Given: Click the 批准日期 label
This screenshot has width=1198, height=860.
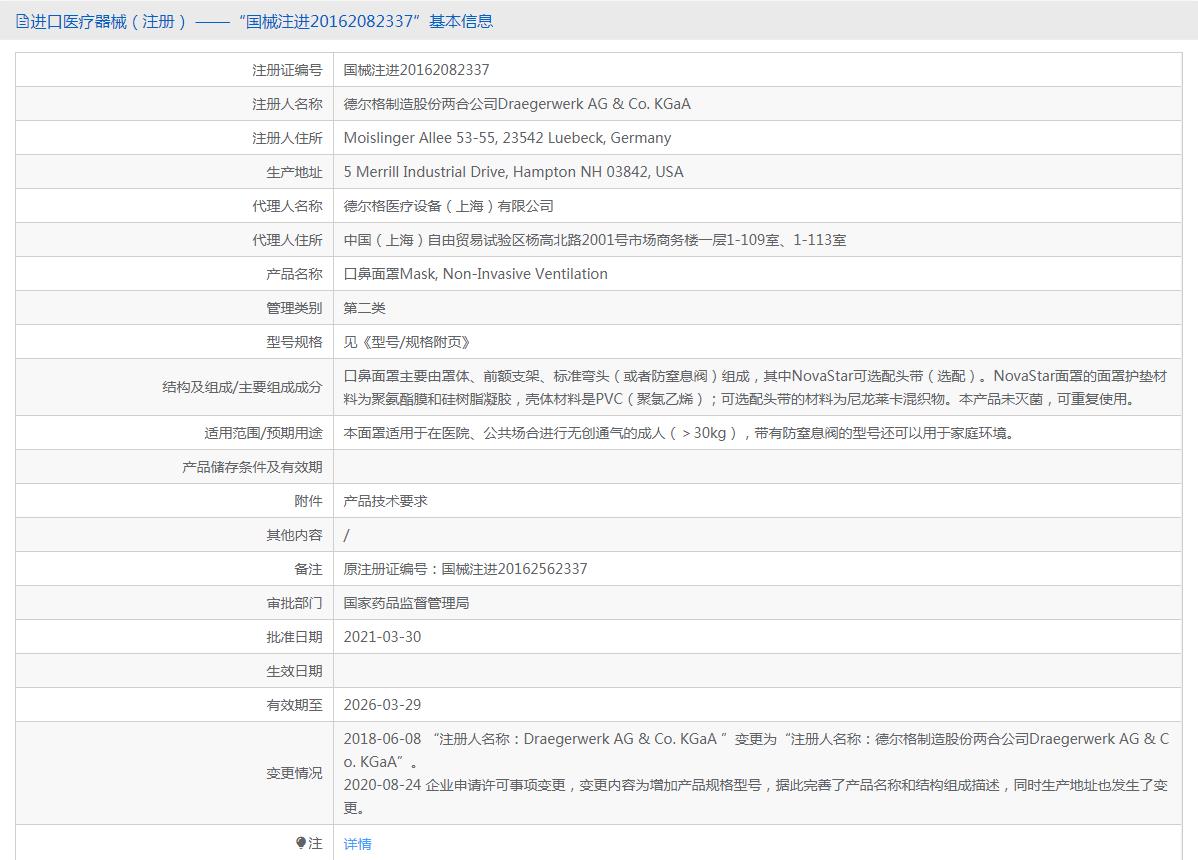Looking at the screenshot, I should pos(294,637).
